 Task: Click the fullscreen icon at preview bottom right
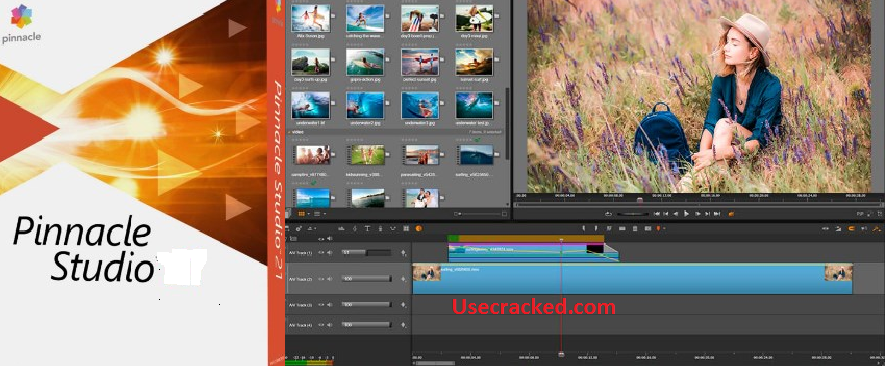click(x=879, y=214)
